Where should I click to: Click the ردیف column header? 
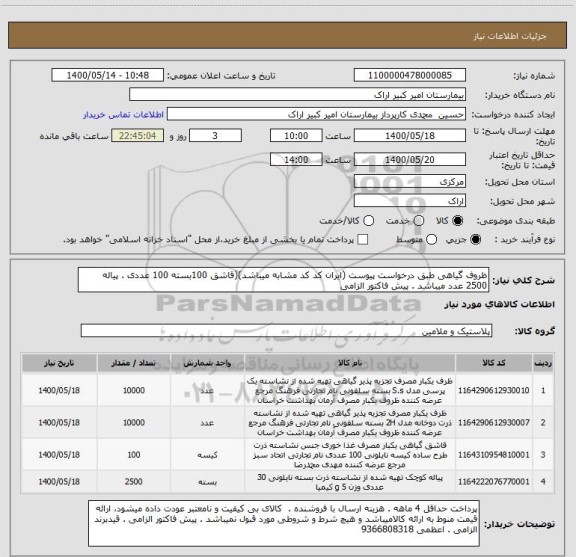point(543,363)
